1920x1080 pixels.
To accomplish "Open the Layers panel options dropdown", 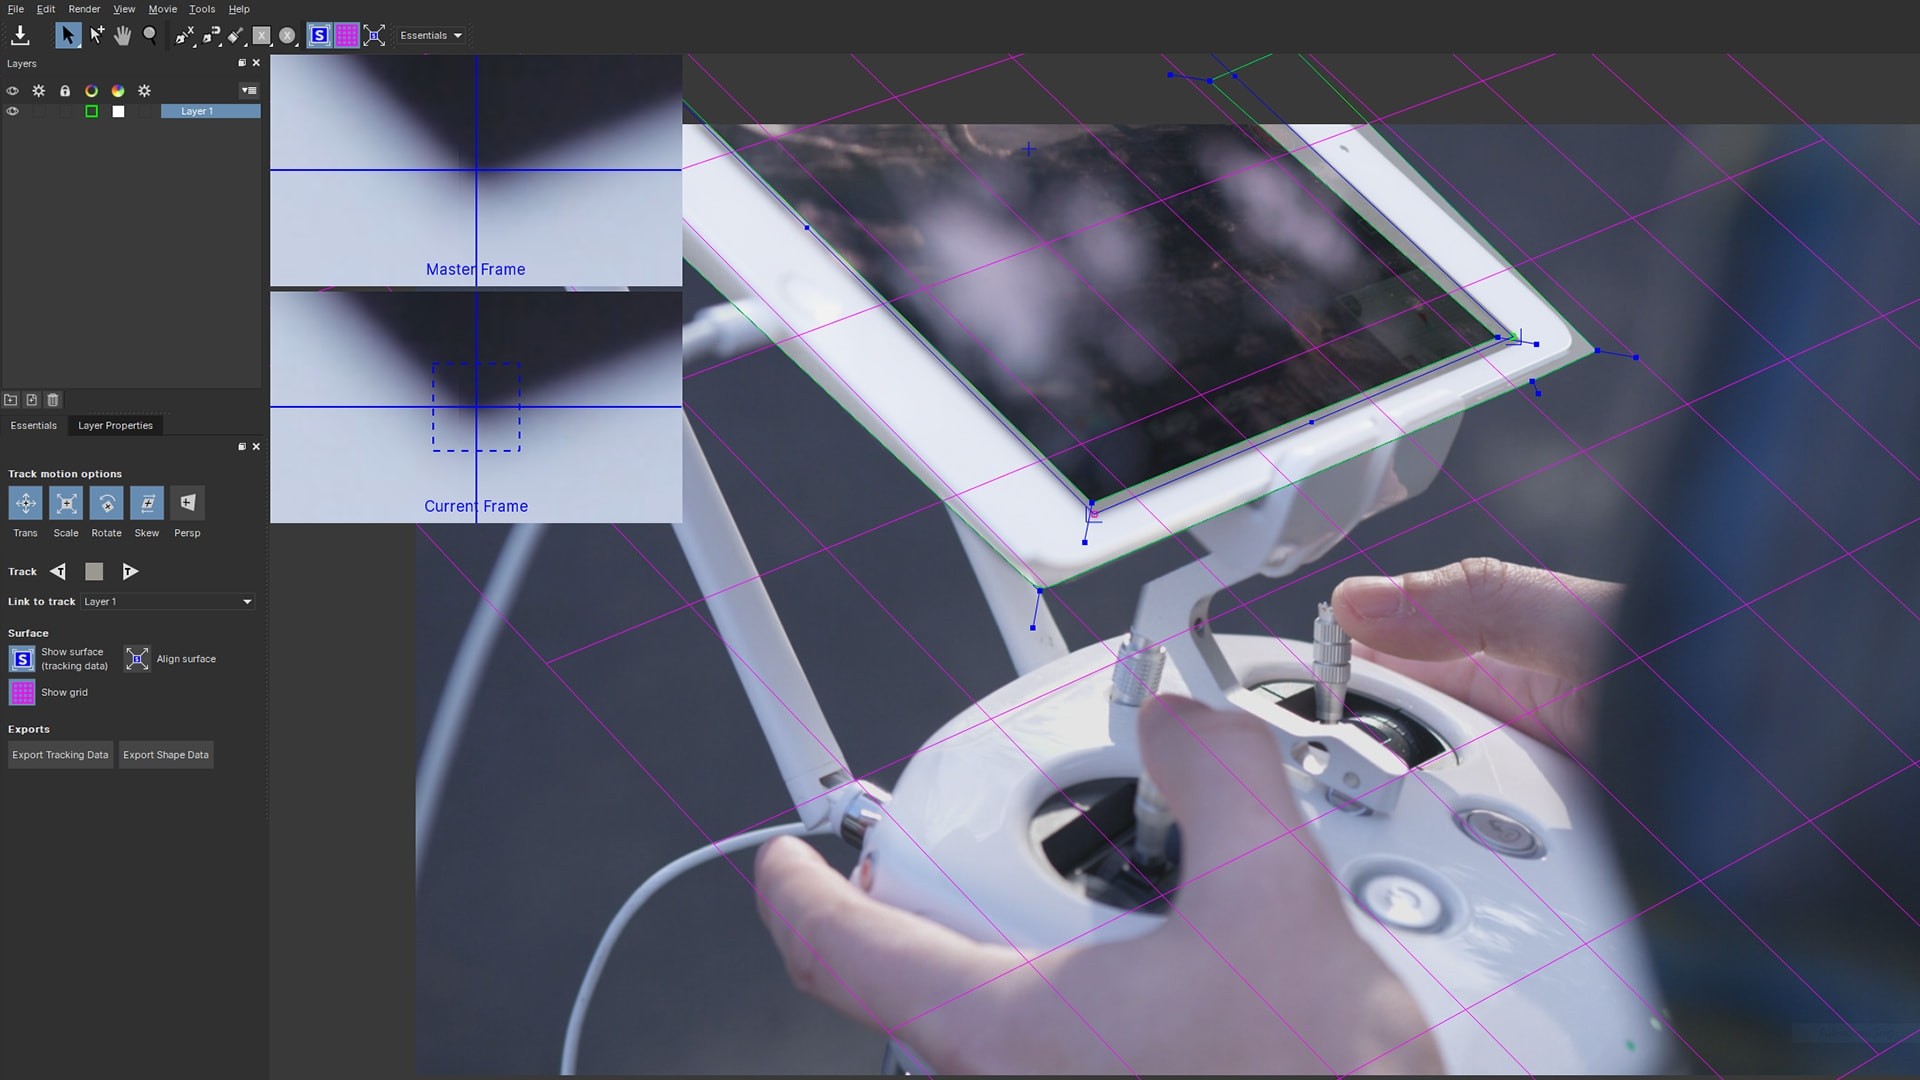I will [x=249, y=91].
